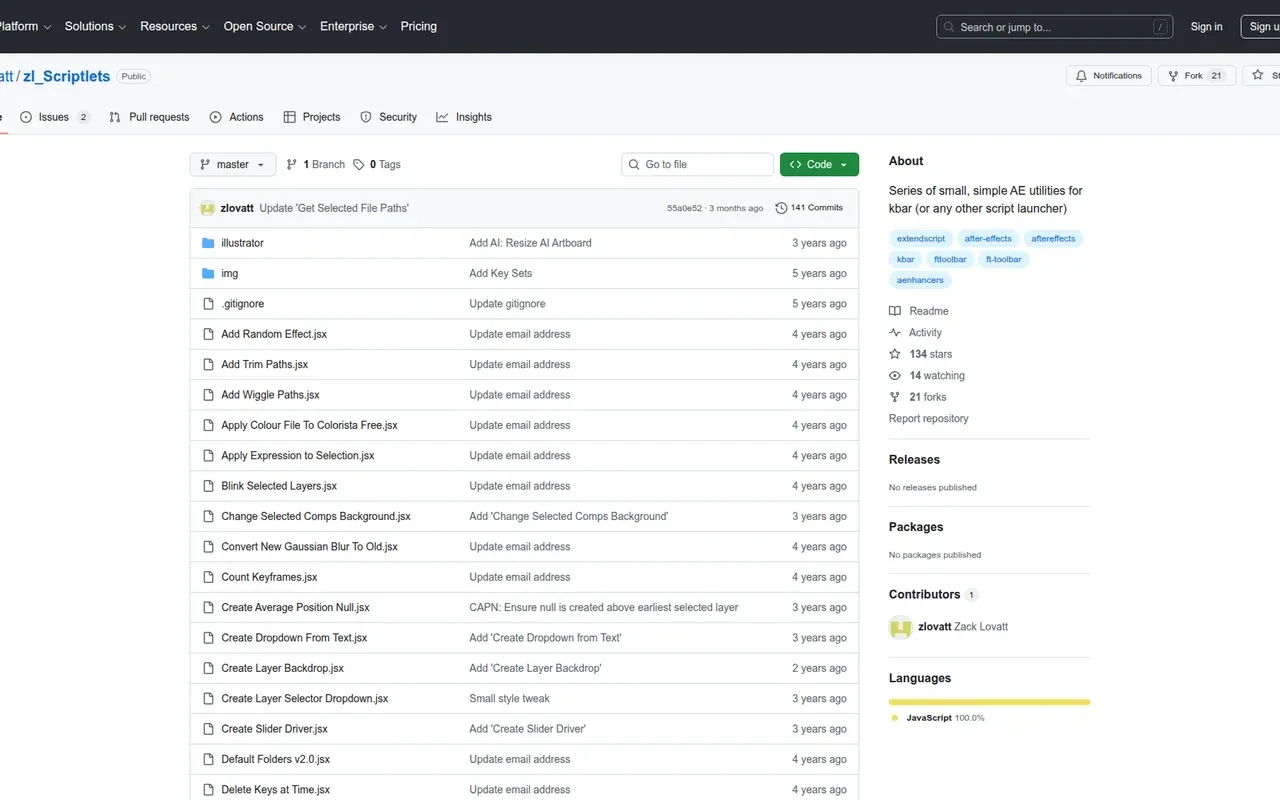Image resolution: width=1280 pixels, height=800 pixels.
Task: Expand the green Code dropdown button
Action: 819,165
